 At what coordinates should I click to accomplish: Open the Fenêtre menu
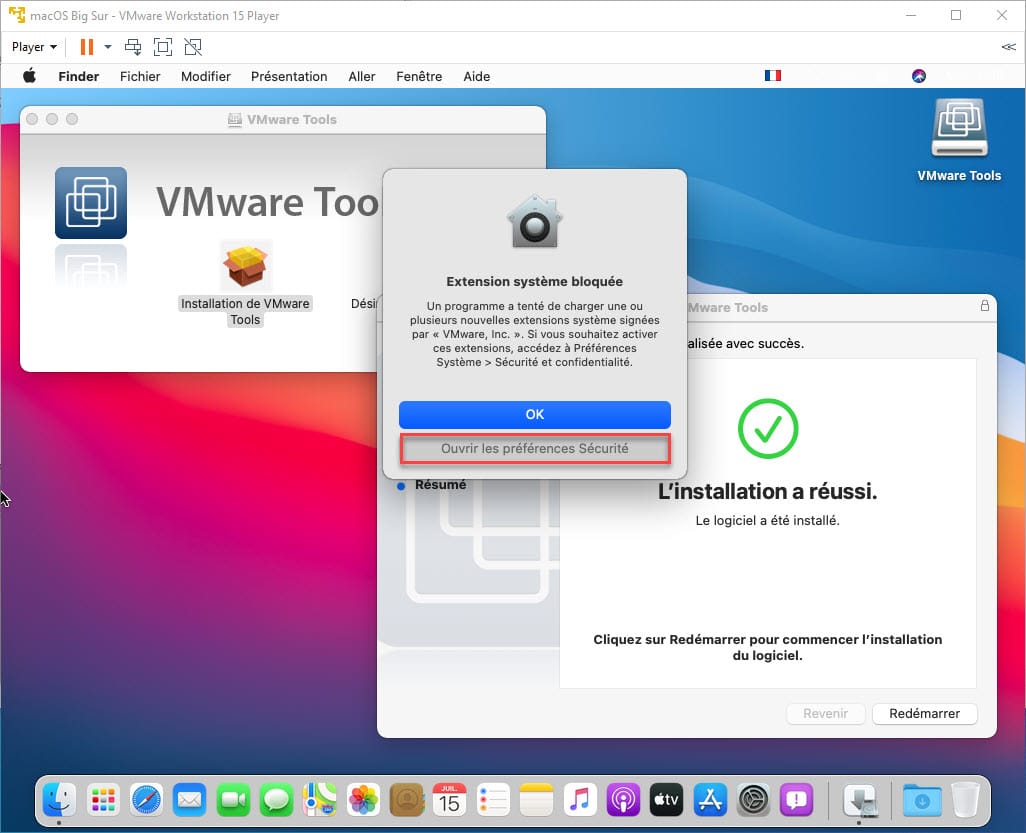(x=419, y=77)
